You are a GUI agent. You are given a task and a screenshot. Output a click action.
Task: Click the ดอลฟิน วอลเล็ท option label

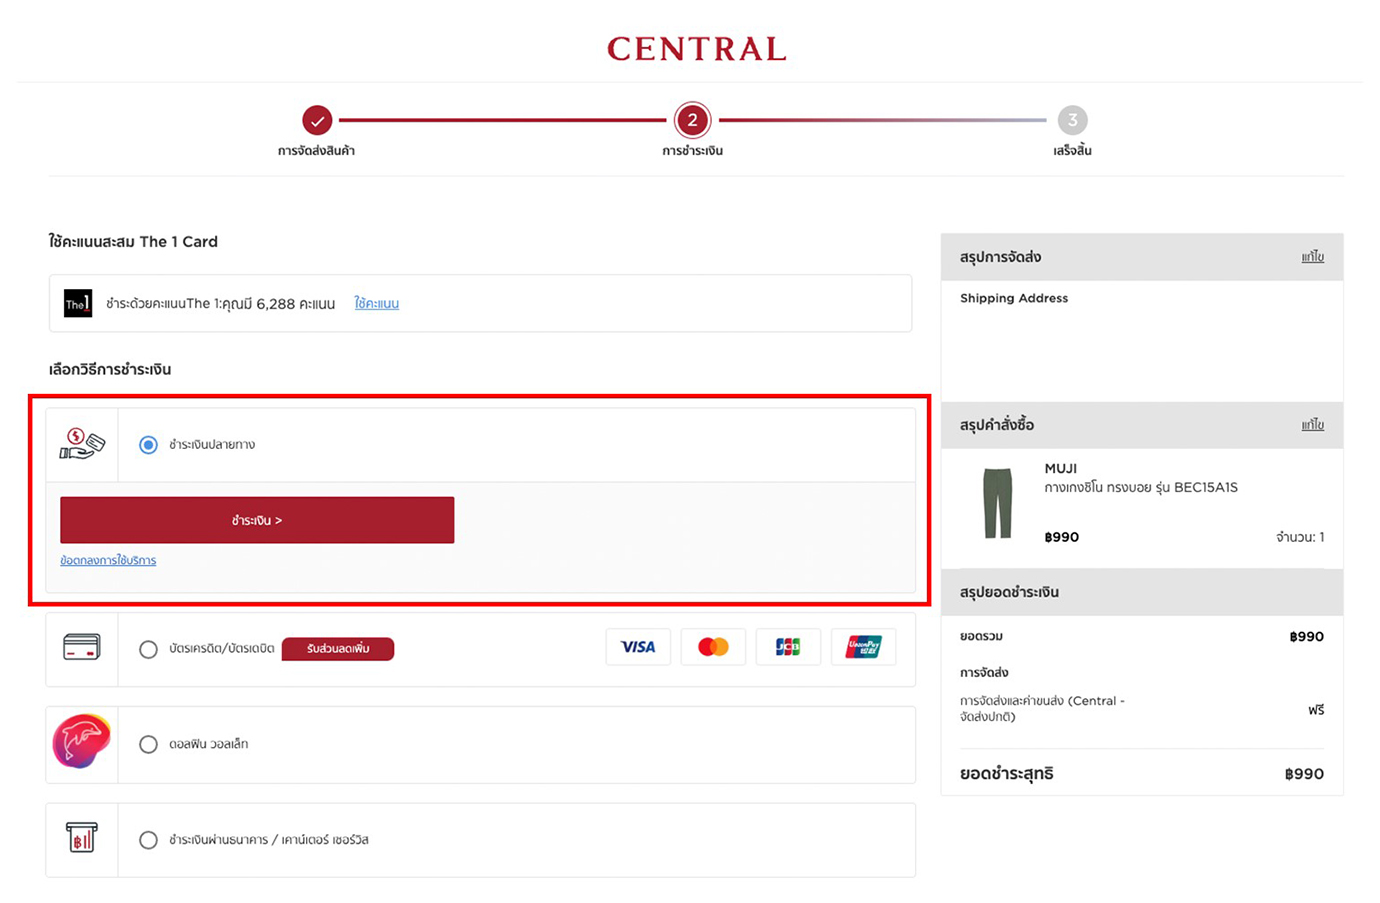click(x=208, y=744)
